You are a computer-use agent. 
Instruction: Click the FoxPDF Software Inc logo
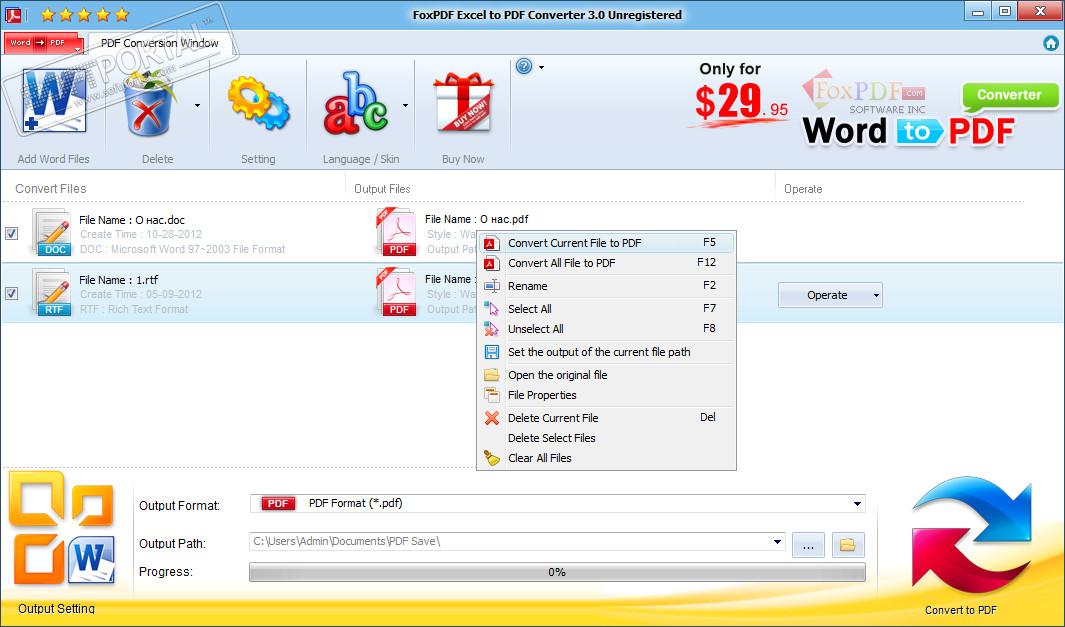coord(863,93)
